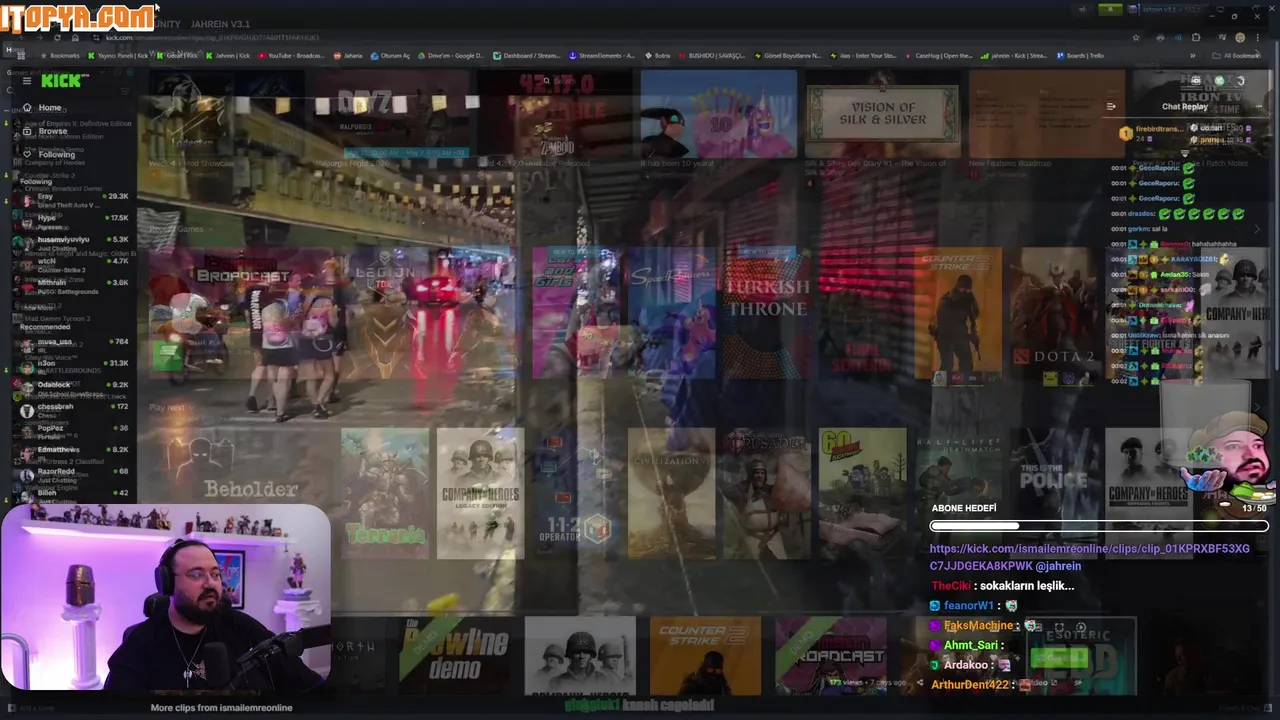
Task: Click the browser reload button
Action: (57, 38)
